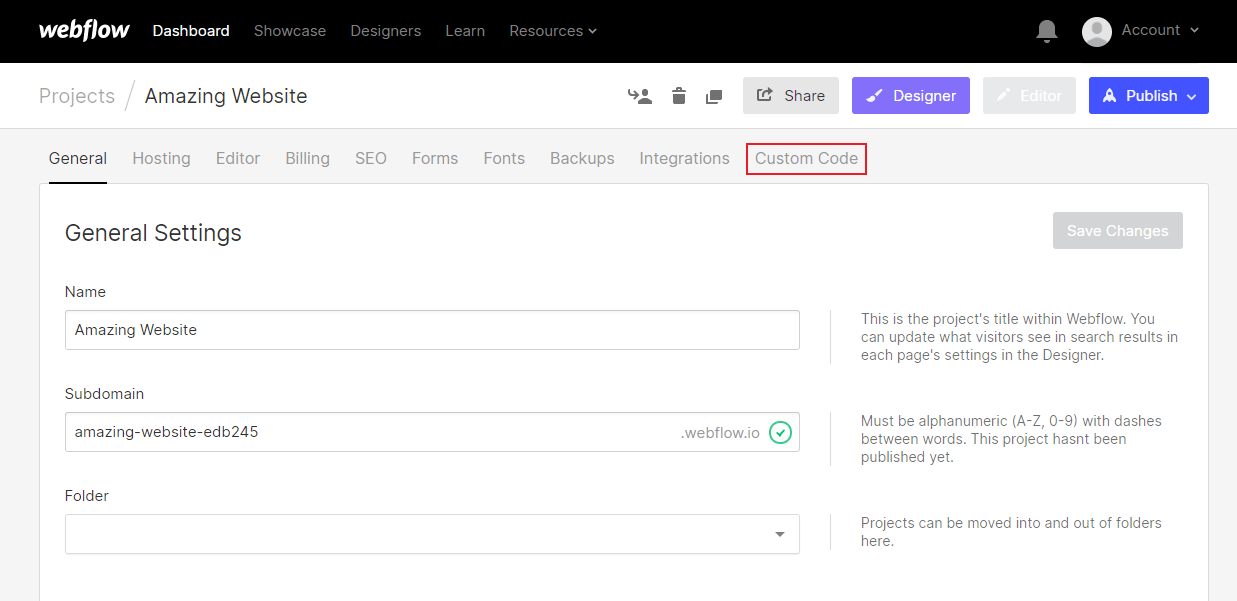Switch to the Editor settings tab

click(238, 158)
